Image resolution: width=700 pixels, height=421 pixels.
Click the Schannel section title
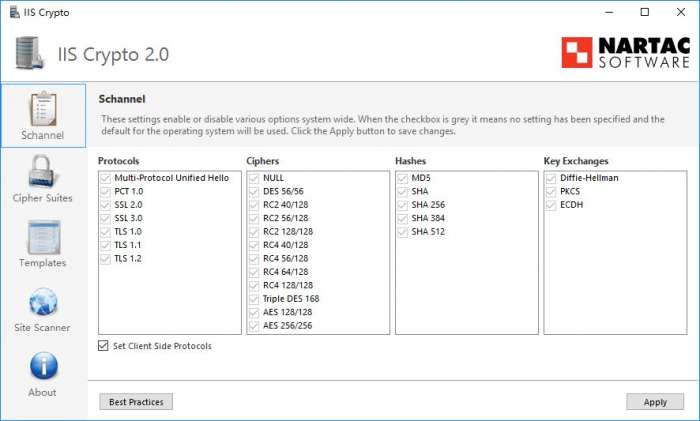122,99
